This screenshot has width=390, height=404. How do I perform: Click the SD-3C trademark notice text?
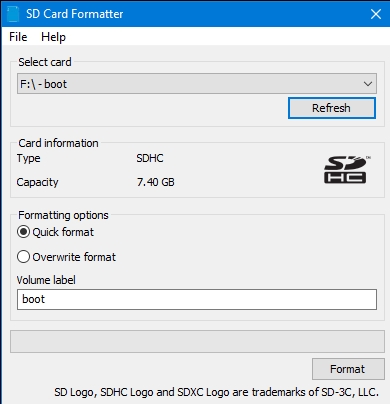pos(217,392)
